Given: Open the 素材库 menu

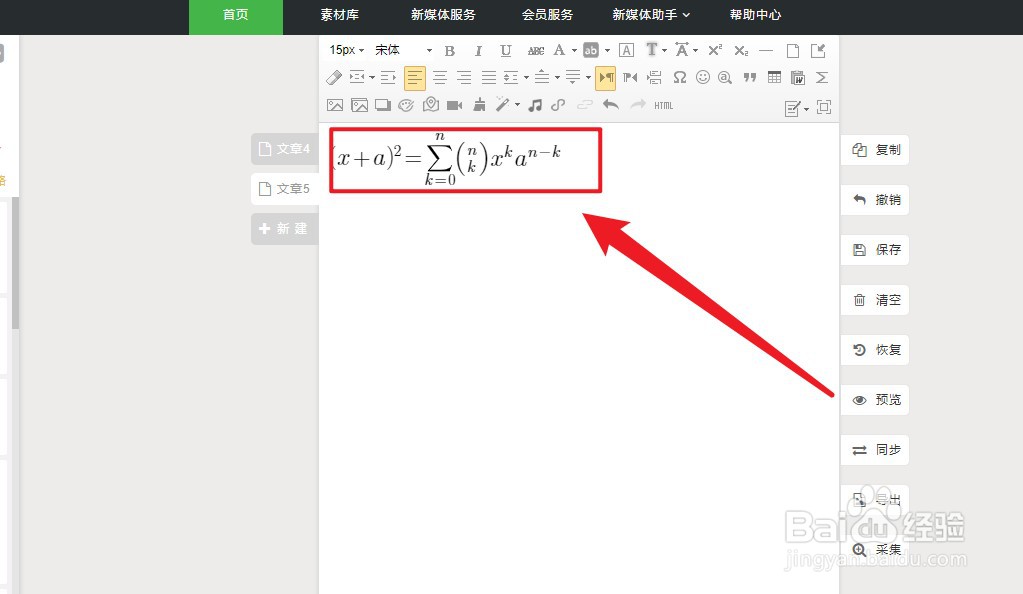Looking at the screenshot, I should pyautogui.click(x=340, y=15).
